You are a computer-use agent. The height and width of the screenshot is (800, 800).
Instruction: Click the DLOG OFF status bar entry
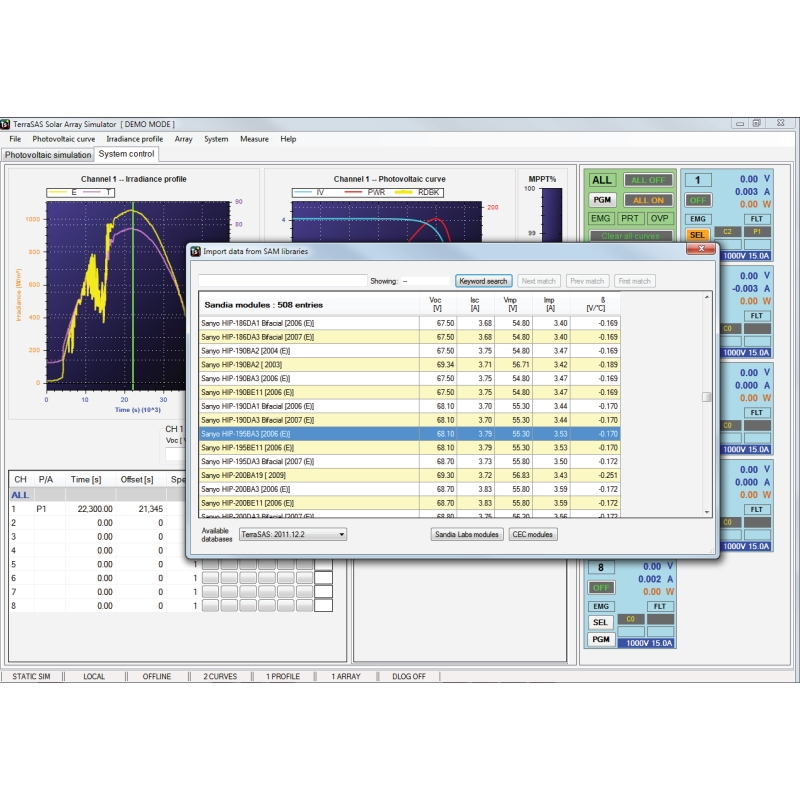[409, 676]
